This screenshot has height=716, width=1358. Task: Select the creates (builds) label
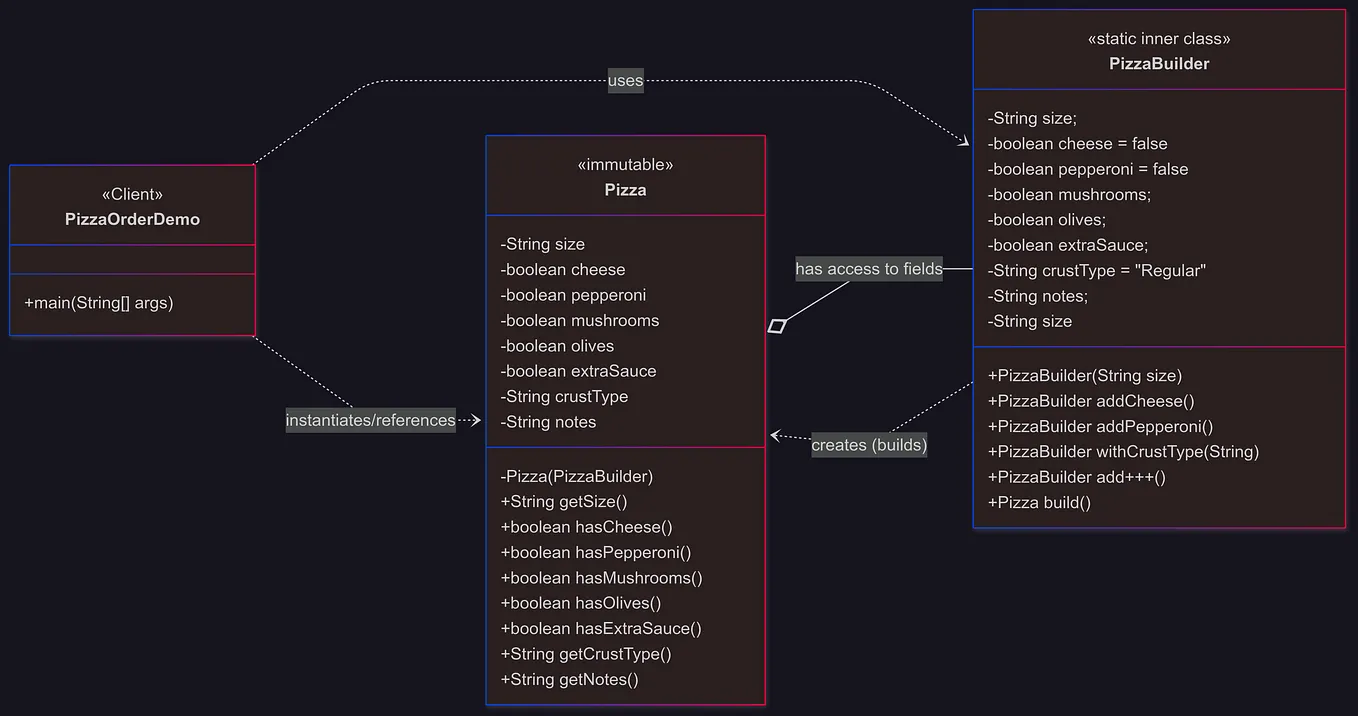868,444
